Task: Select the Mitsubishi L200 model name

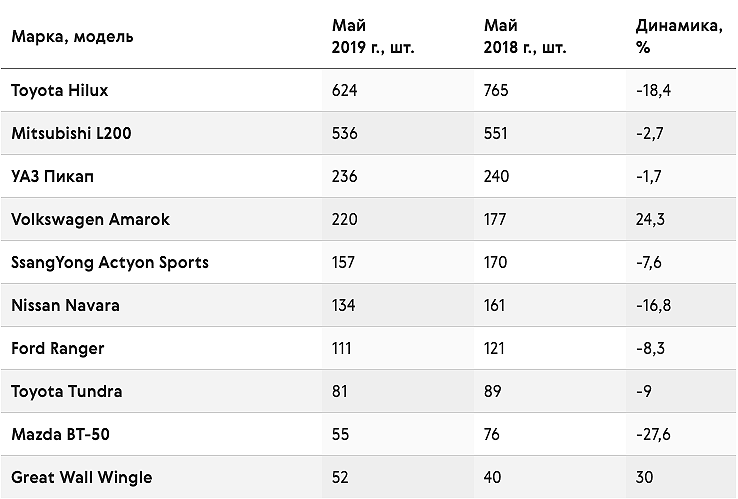Action: pyautogui.click(x=71, y=133)
